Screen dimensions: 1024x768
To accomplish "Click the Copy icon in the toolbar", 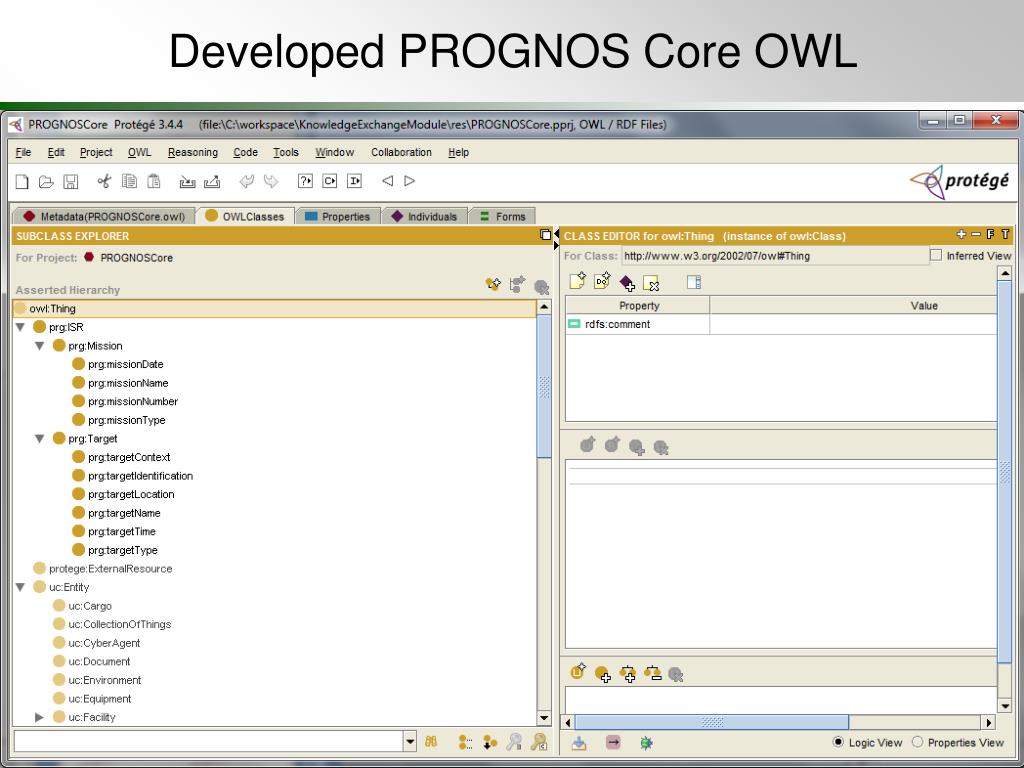I will tap(129, 182).
